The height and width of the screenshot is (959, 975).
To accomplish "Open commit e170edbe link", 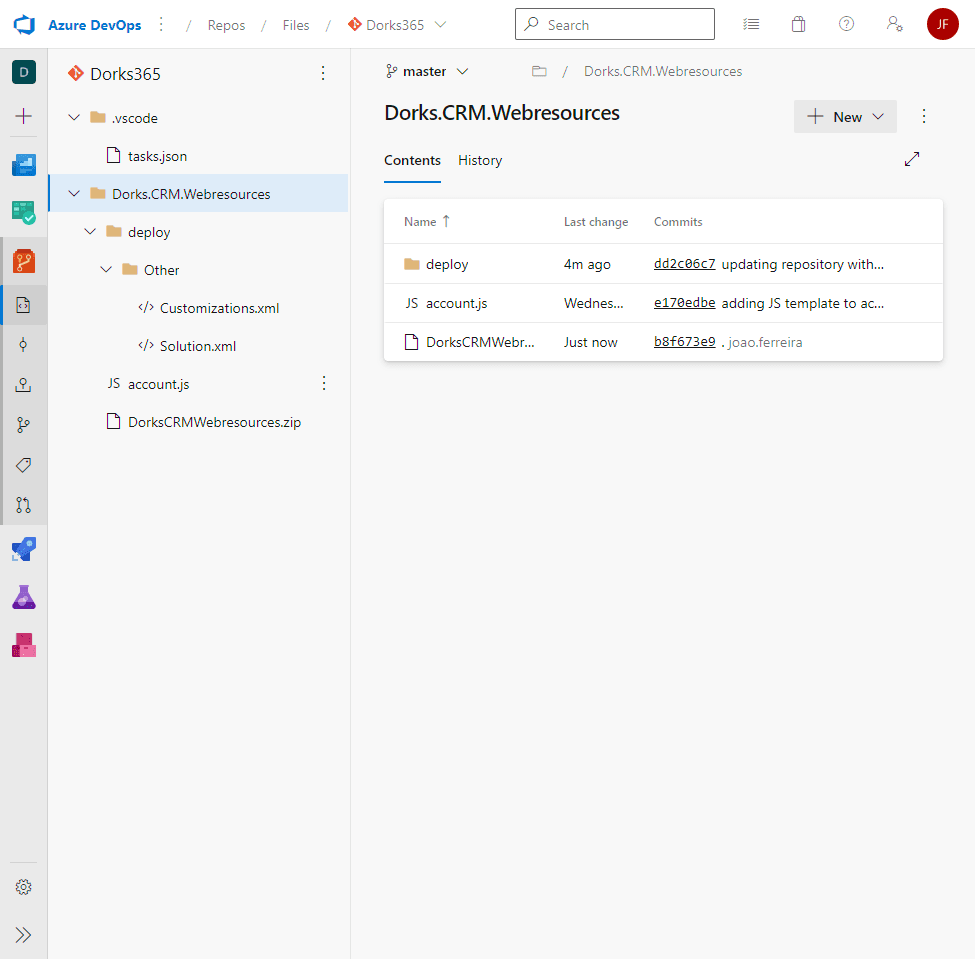I will point(685,303).
